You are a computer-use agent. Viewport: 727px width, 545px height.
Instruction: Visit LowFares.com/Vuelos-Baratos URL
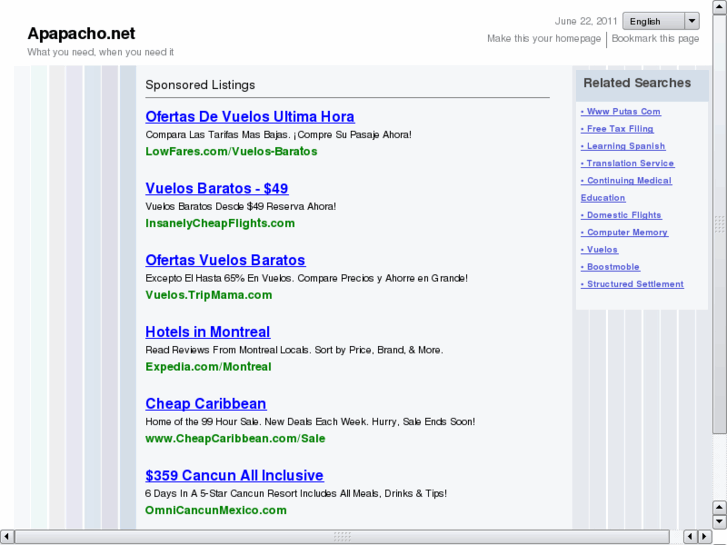pyautogui.click(x=231, y=151)
